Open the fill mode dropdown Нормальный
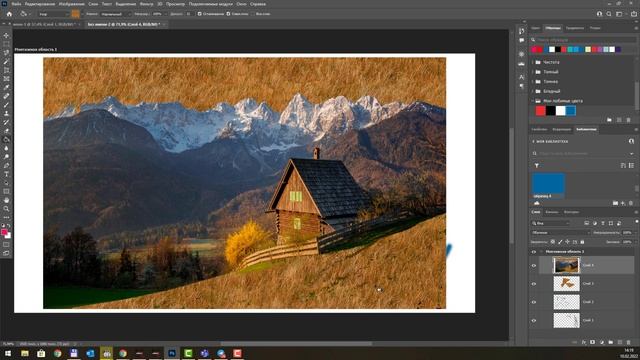640x360 pixels. 116,14
